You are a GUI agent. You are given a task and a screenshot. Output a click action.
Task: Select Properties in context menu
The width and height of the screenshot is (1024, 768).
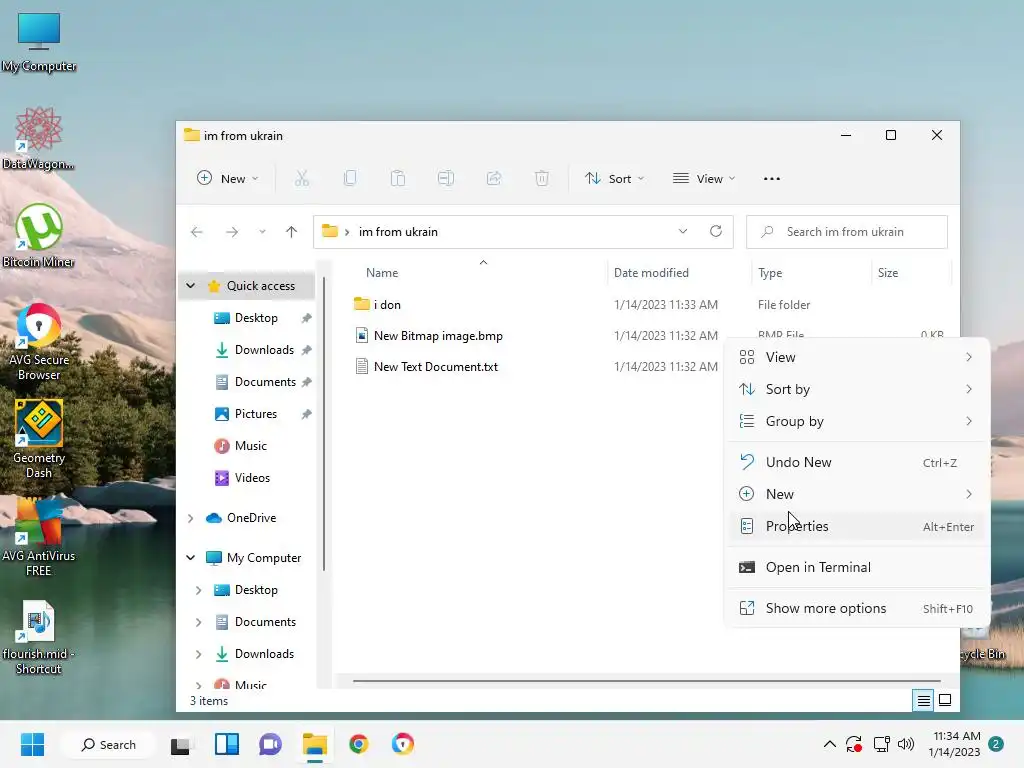(x=856, y=526)
